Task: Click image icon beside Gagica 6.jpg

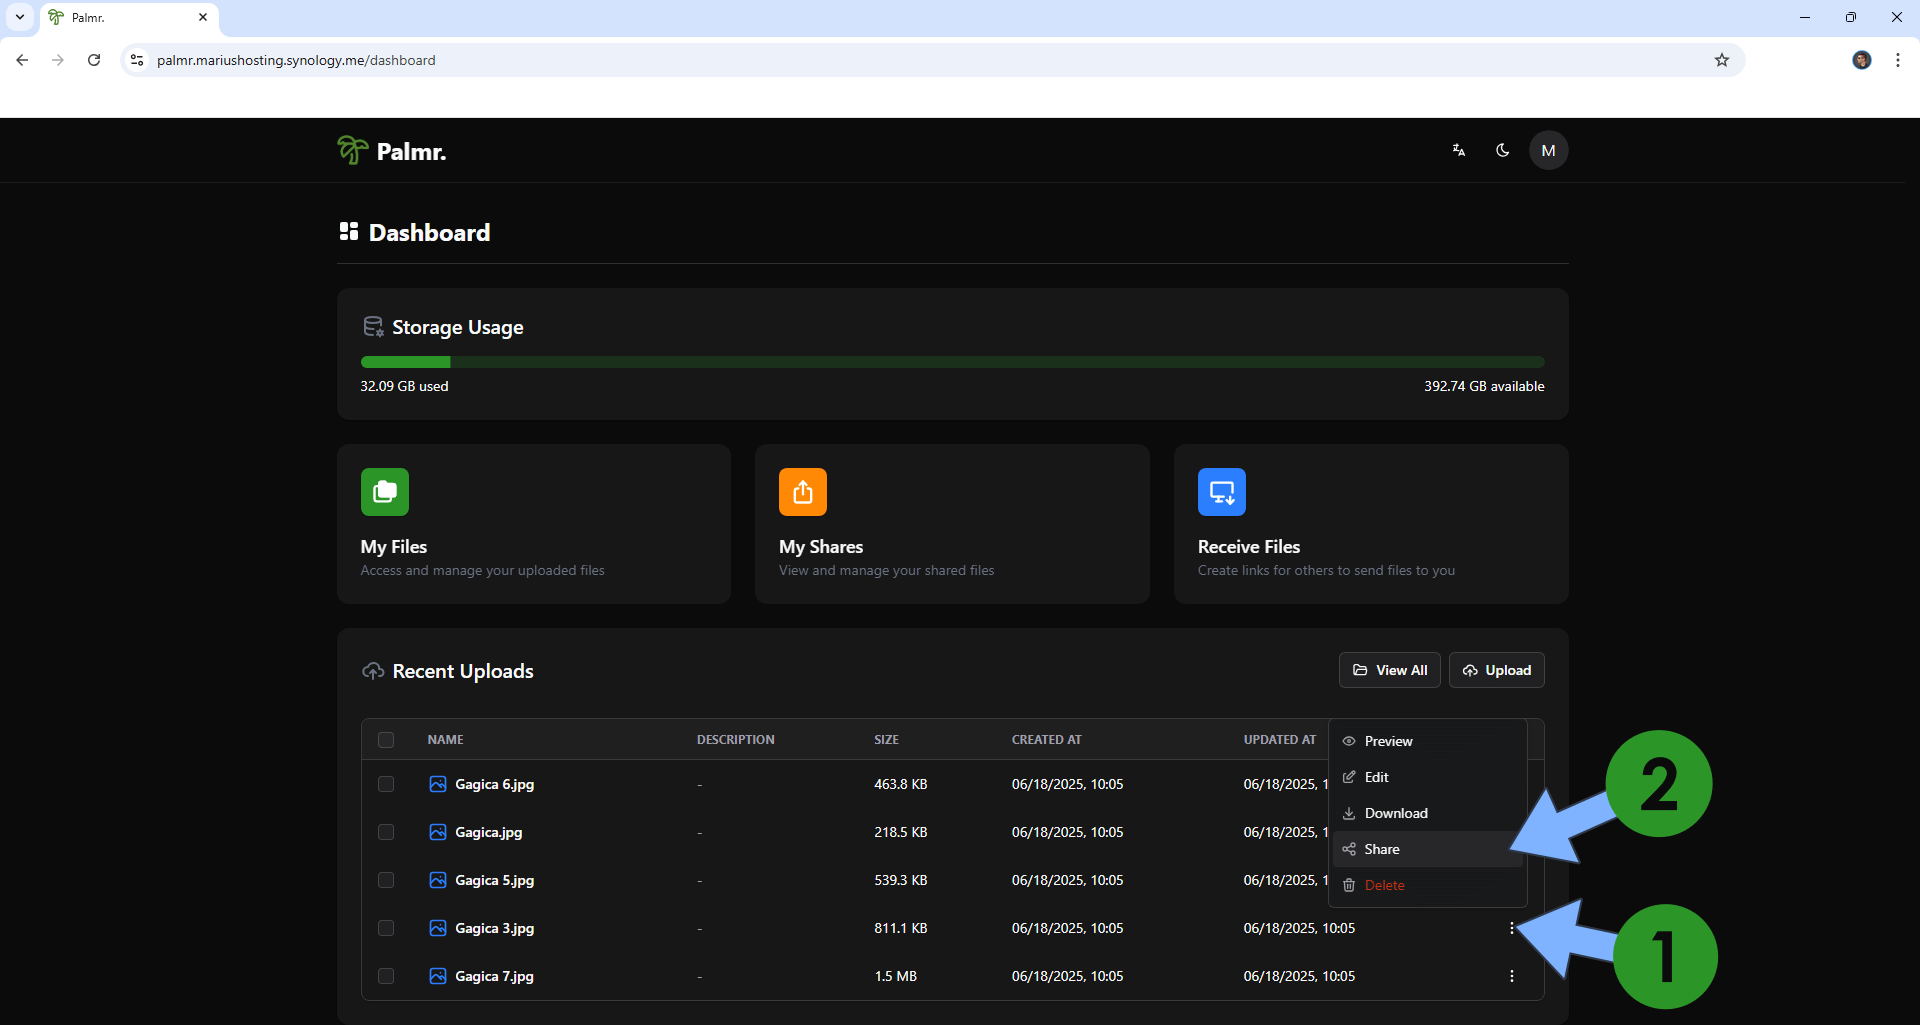Action: [438, 784]
